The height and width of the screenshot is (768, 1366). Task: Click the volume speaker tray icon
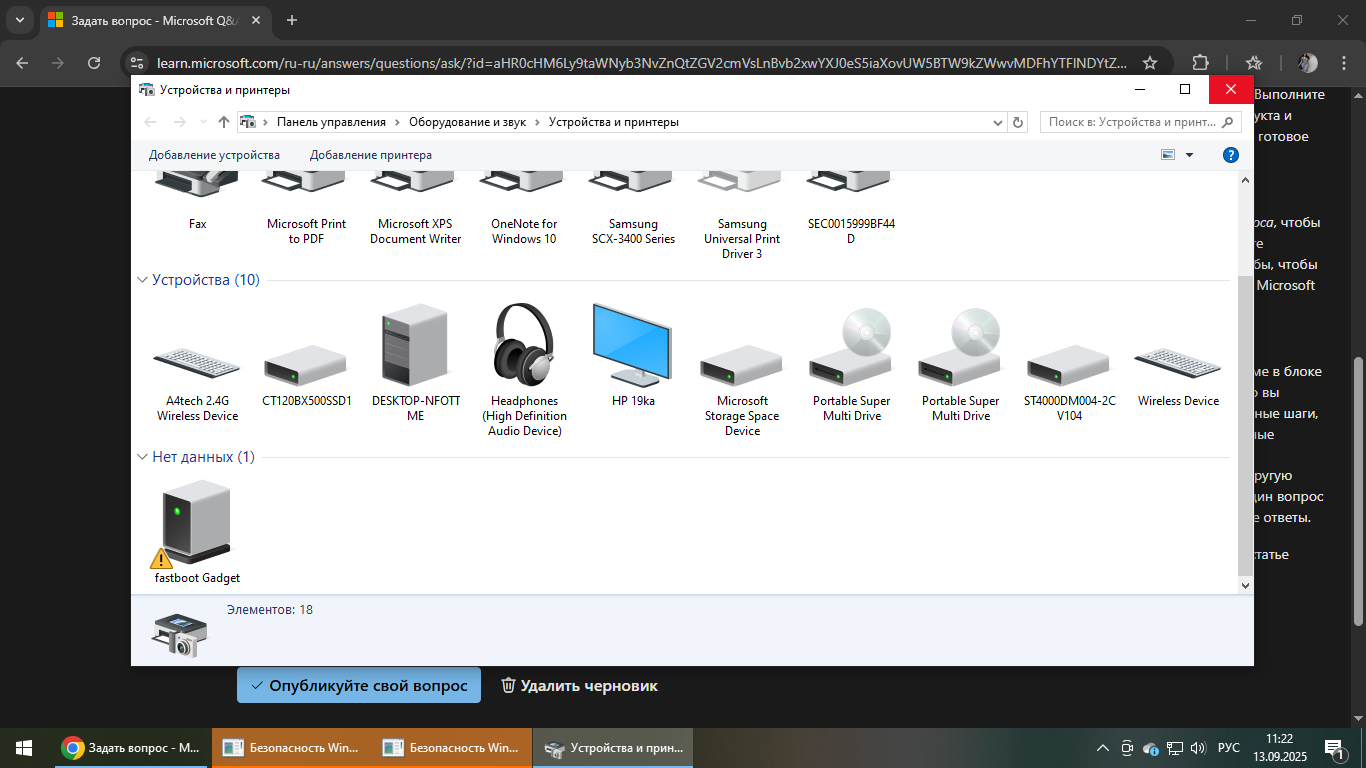pyautogui.click(x=1198, y=748)
